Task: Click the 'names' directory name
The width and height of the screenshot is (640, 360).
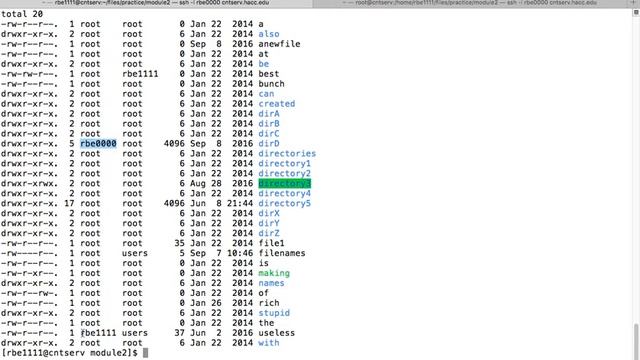Action: pyautogui.click(x=271, y=283)
